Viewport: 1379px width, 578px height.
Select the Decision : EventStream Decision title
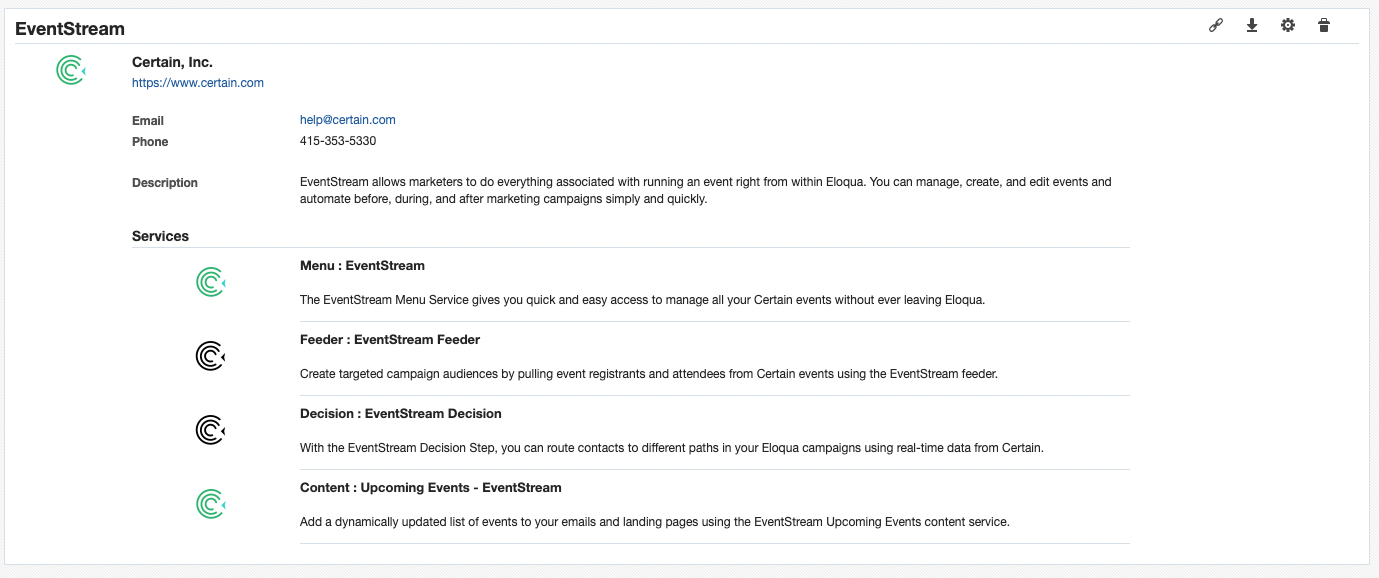(401, 414)
